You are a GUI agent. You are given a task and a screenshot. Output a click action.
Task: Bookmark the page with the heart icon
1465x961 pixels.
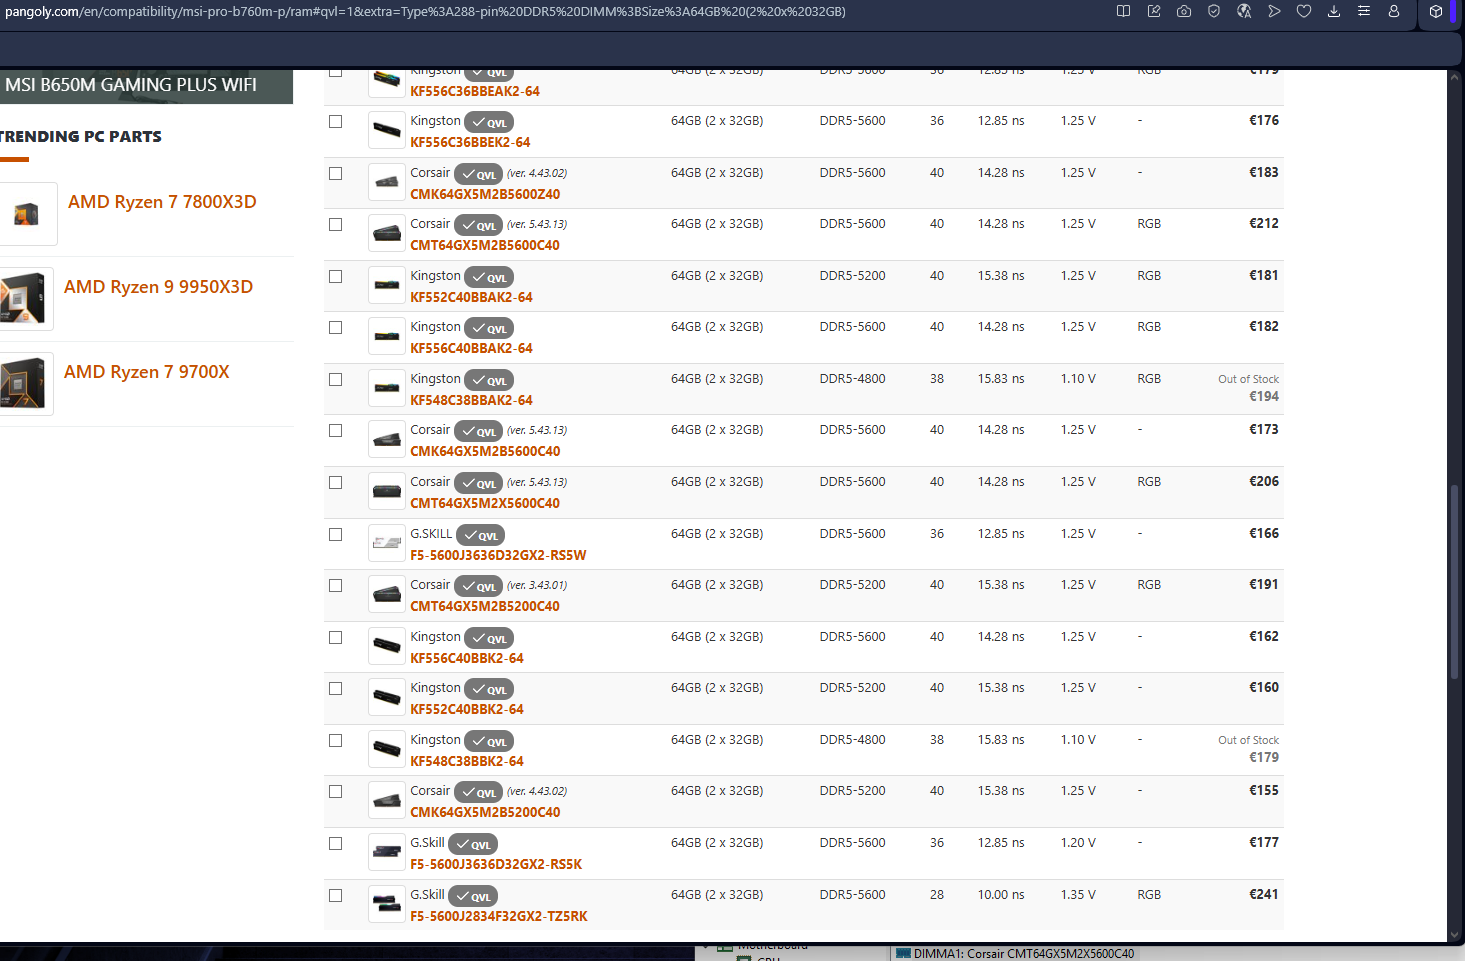click(1304, 11)
